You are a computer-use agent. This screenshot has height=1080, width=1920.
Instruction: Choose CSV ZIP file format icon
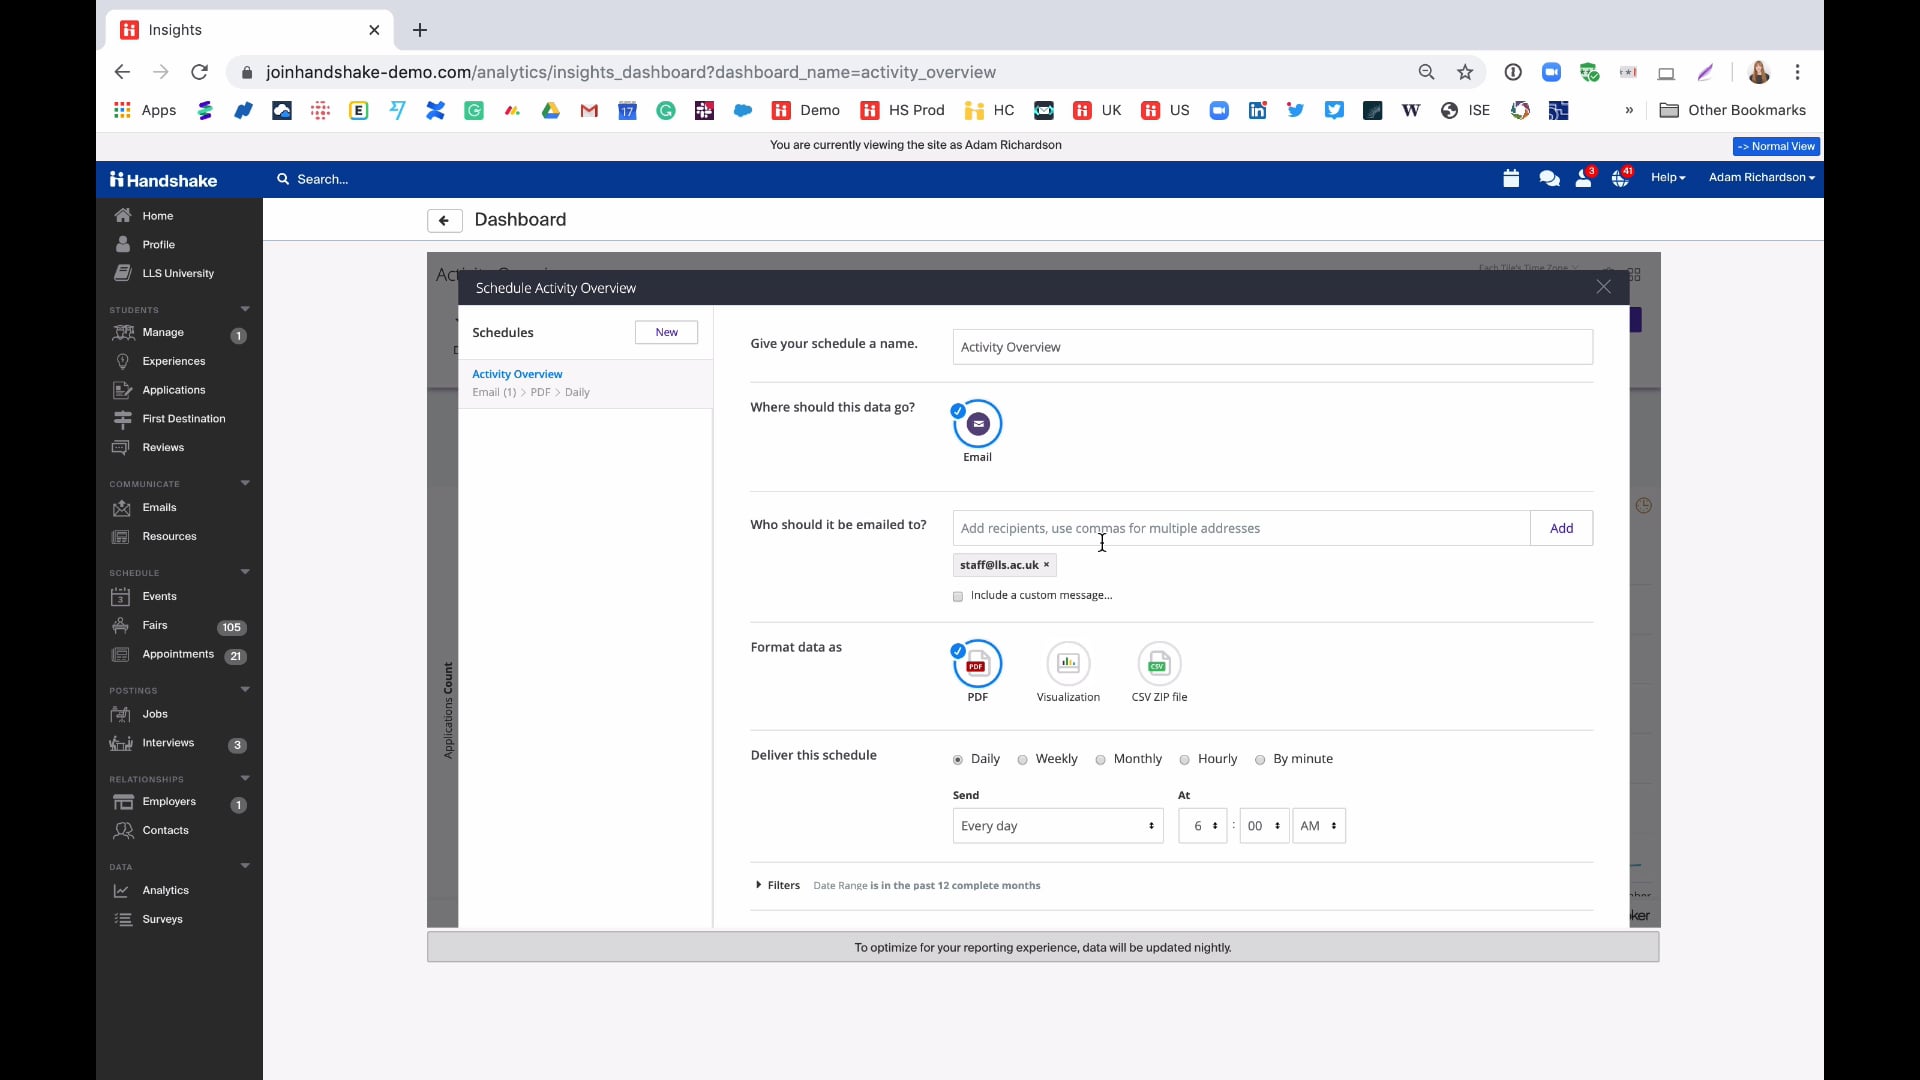click(x=1159, y=664)
